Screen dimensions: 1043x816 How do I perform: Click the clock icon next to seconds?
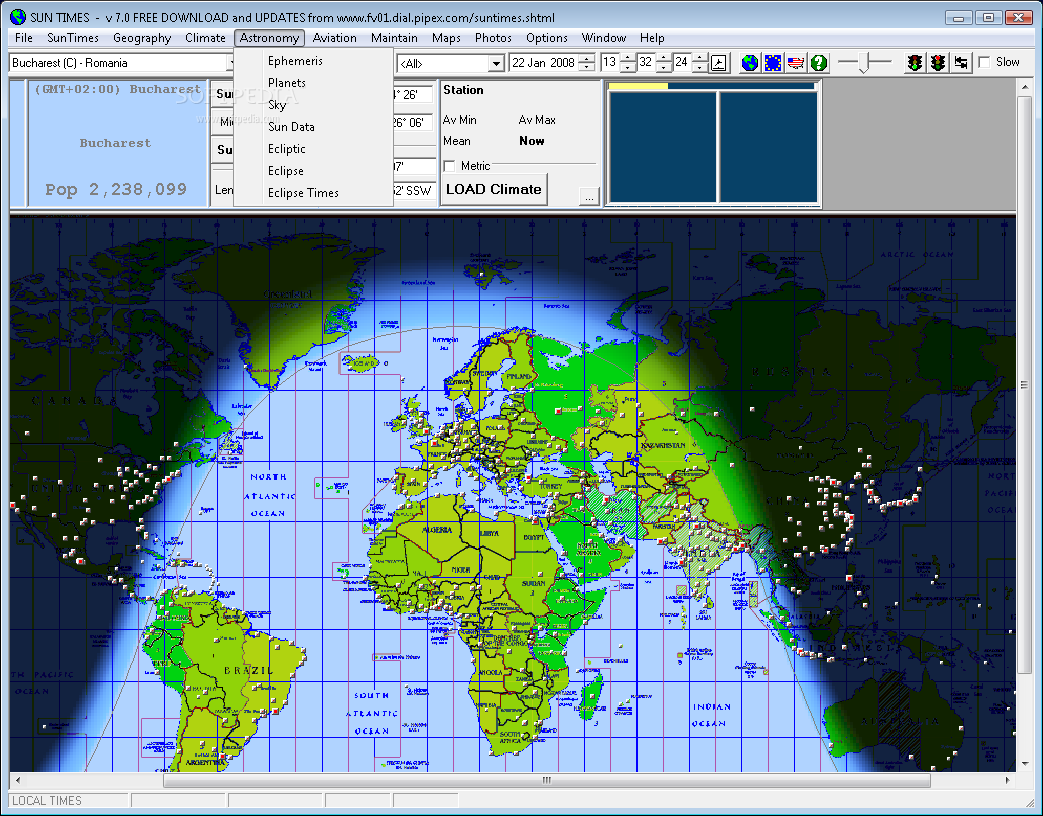pyautogui.click(x=718, y=63)
